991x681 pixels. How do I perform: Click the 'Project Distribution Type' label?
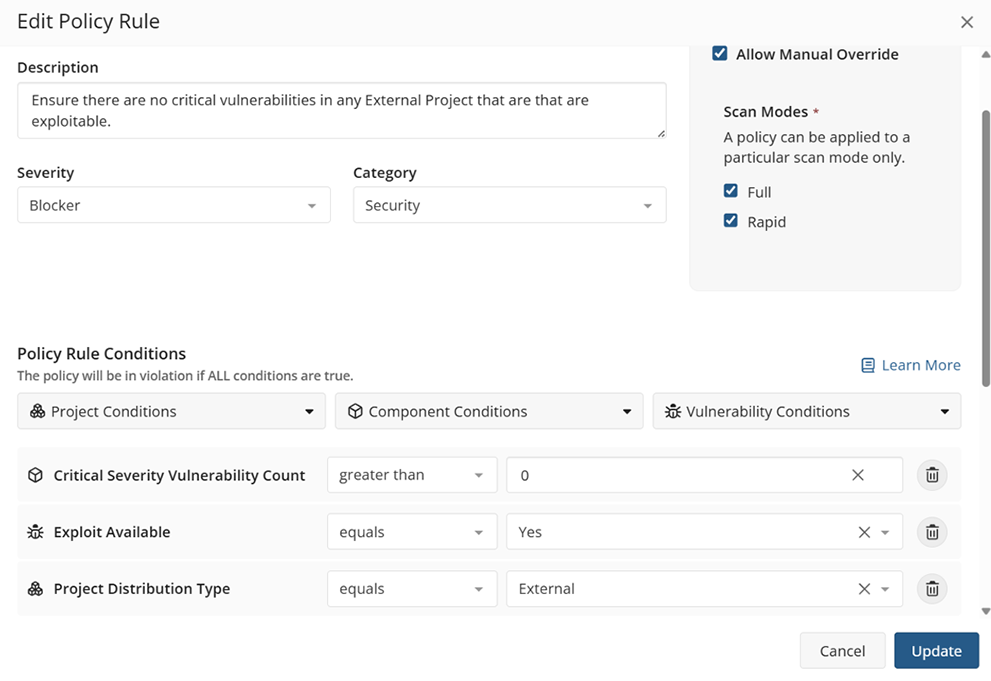(x=142, y=589)
